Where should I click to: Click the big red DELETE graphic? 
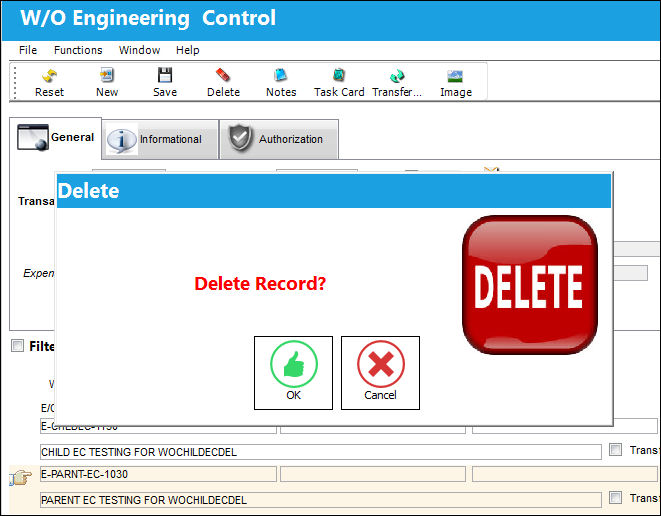(529, 285)
